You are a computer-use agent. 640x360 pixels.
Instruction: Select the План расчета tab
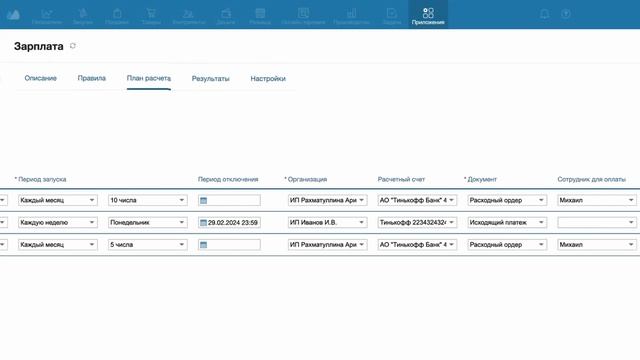(149, 78)
